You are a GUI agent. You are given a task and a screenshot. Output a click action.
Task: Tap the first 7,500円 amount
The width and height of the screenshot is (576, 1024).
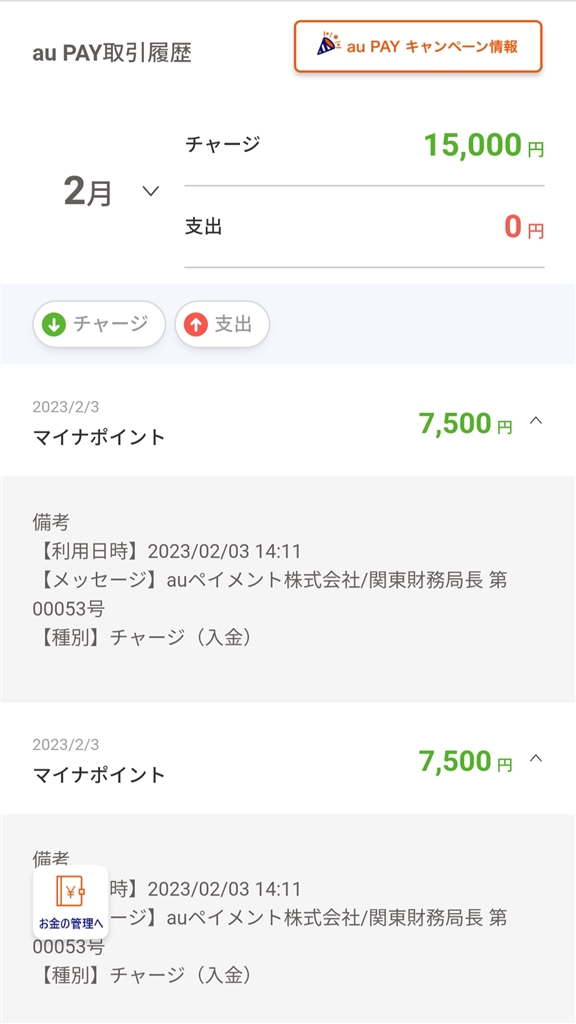point(466,424)
